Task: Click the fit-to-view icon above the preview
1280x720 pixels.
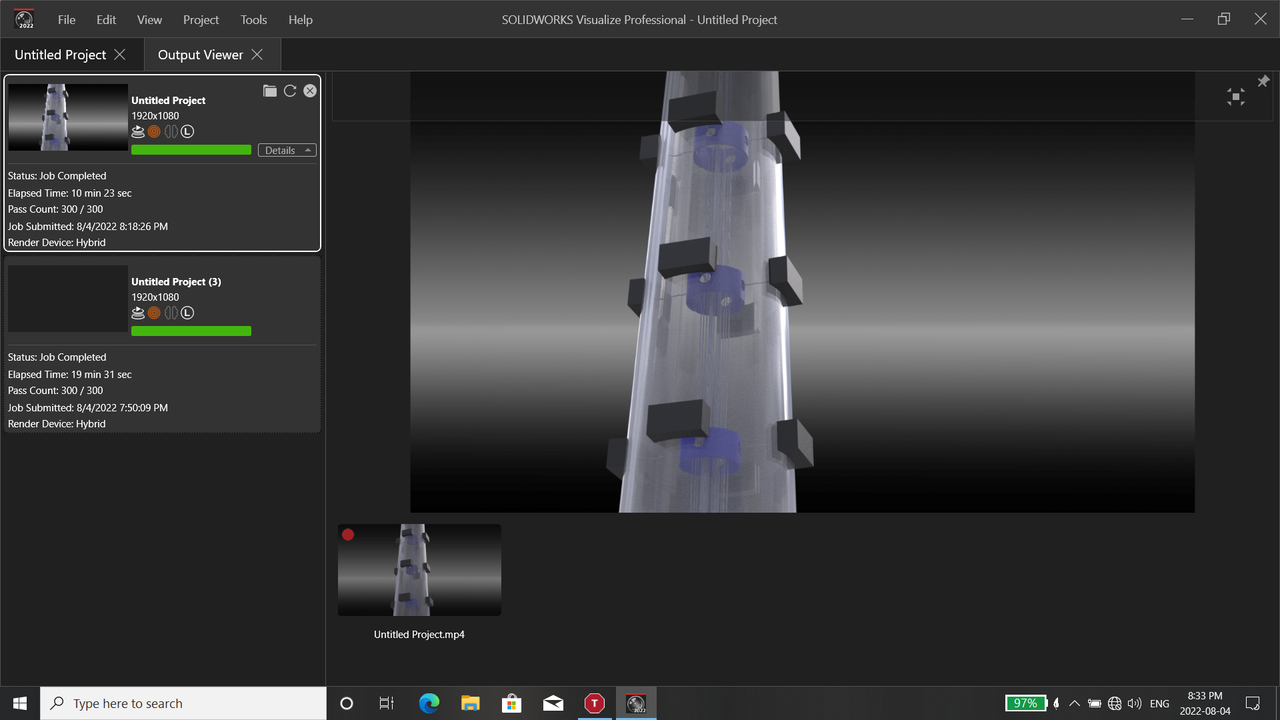Action: tap(1235, 96)
